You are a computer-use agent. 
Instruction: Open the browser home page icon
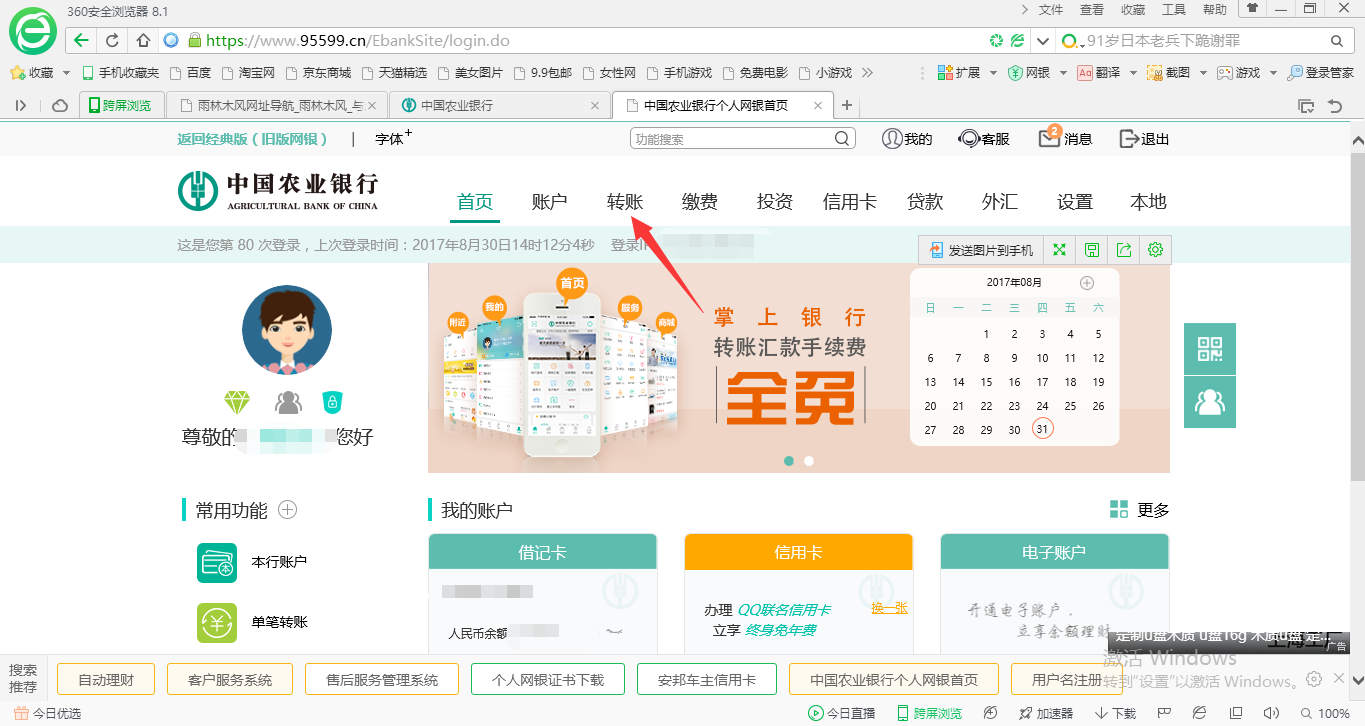tap(143, 41)
